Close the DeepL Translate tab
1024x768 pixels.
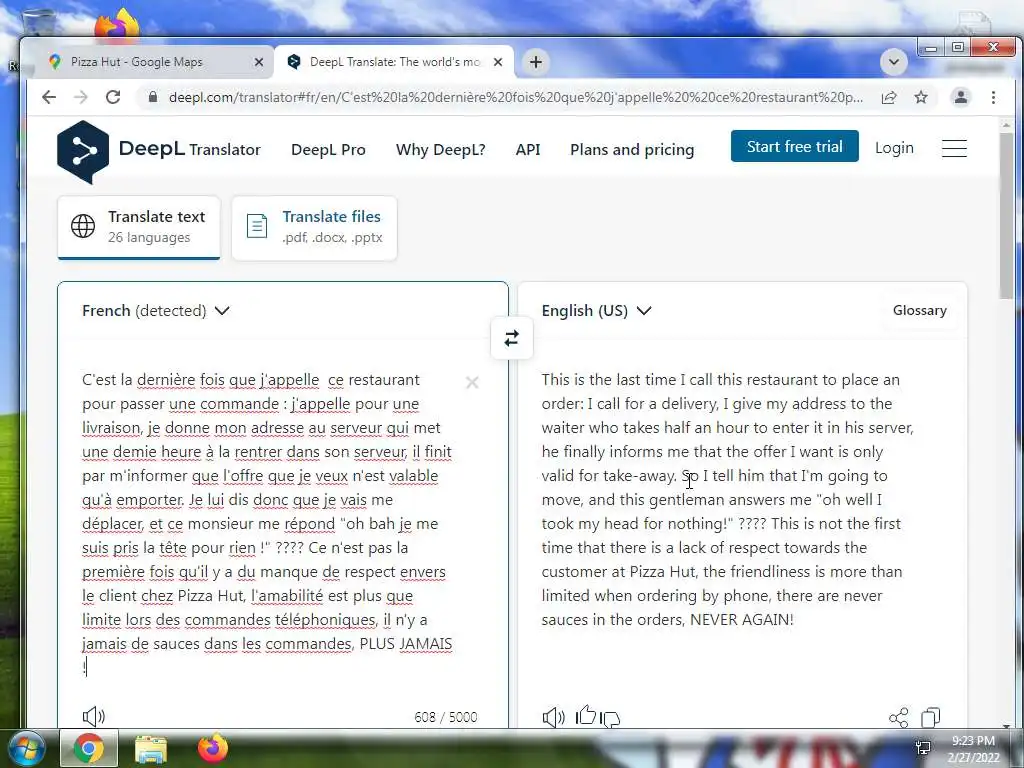498,62
